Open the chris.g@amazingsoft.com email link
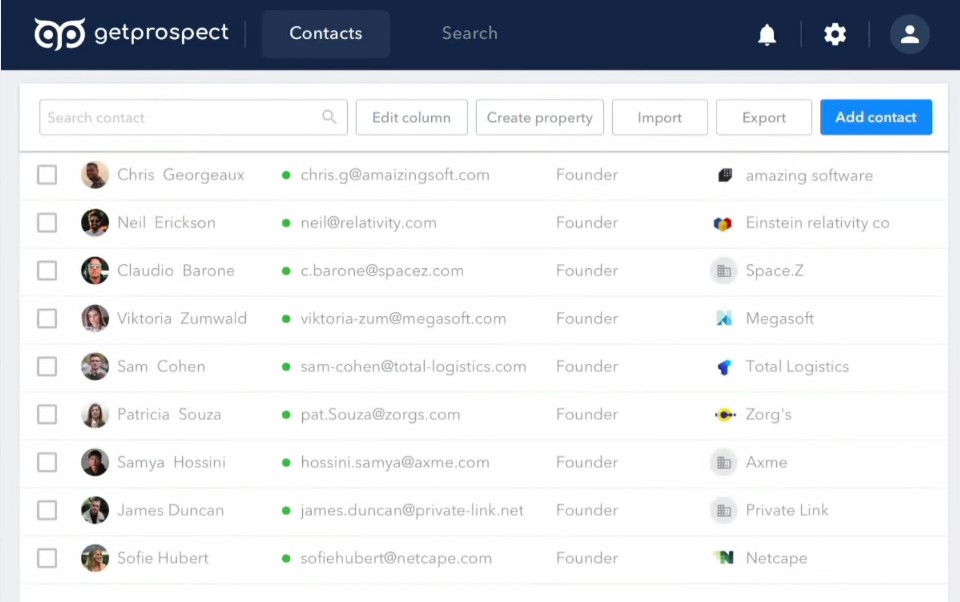Viewport: 960px width, 602px height. (x=395, y=174)
